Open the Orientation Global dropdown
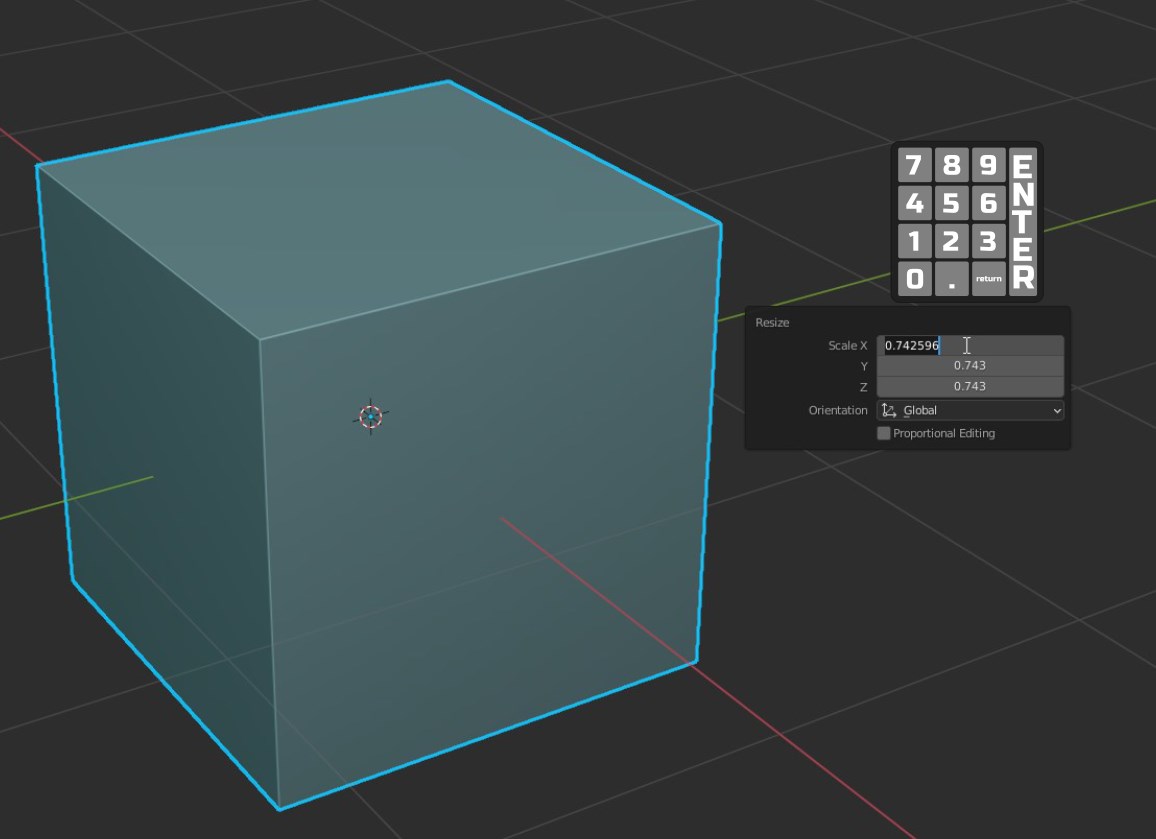This screenshot has height=839, width=1156. 970,411
